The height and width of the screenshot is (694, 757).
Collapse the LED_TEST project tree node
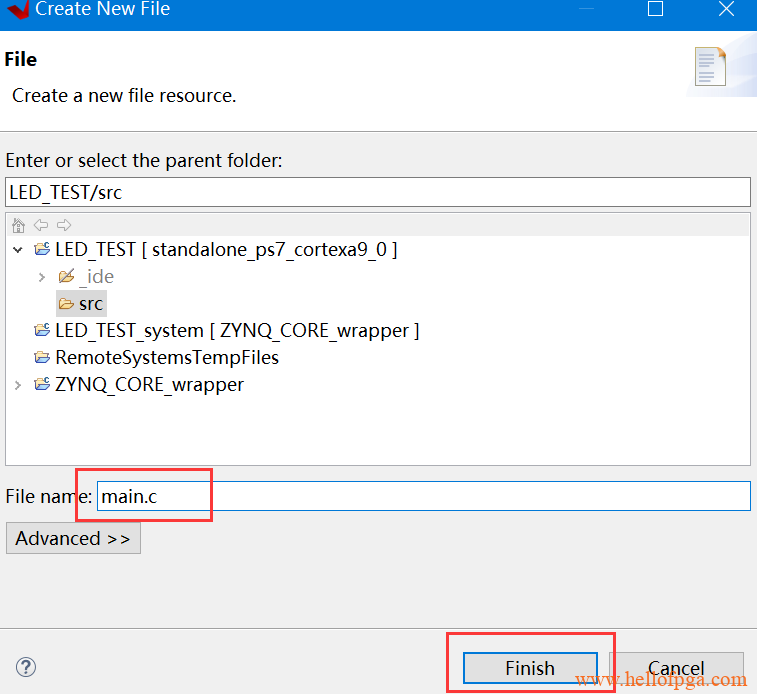point(18,250)
